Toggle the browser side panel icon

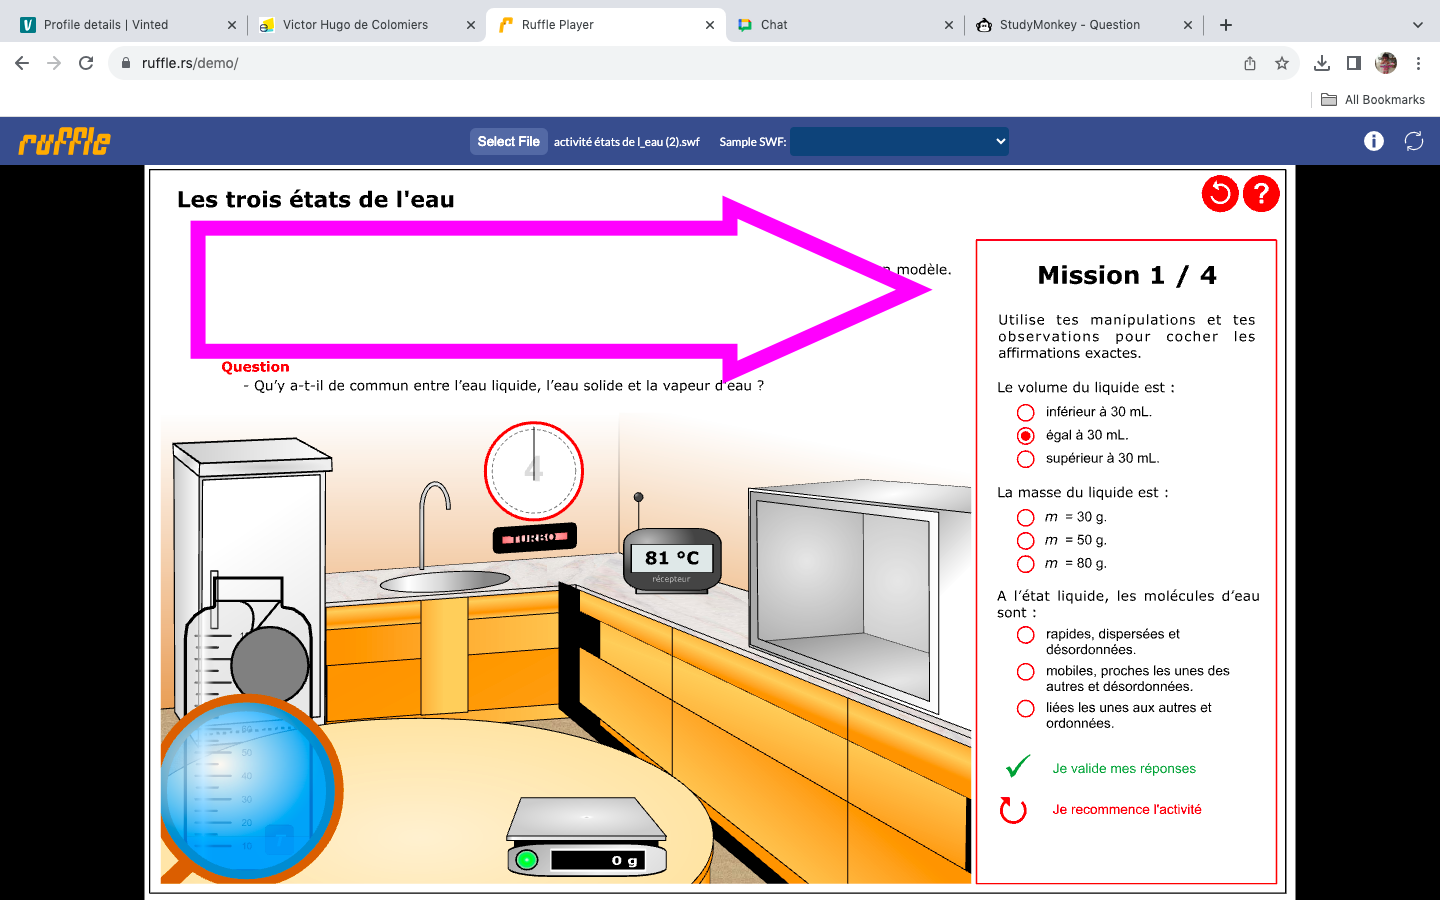tap(1354, 63)
